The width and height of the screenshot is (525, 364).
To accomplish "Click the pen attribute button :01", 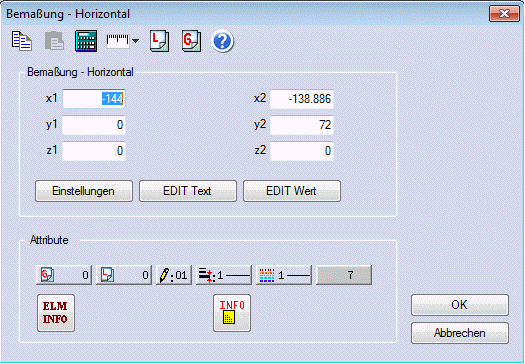I will point(174,275).
